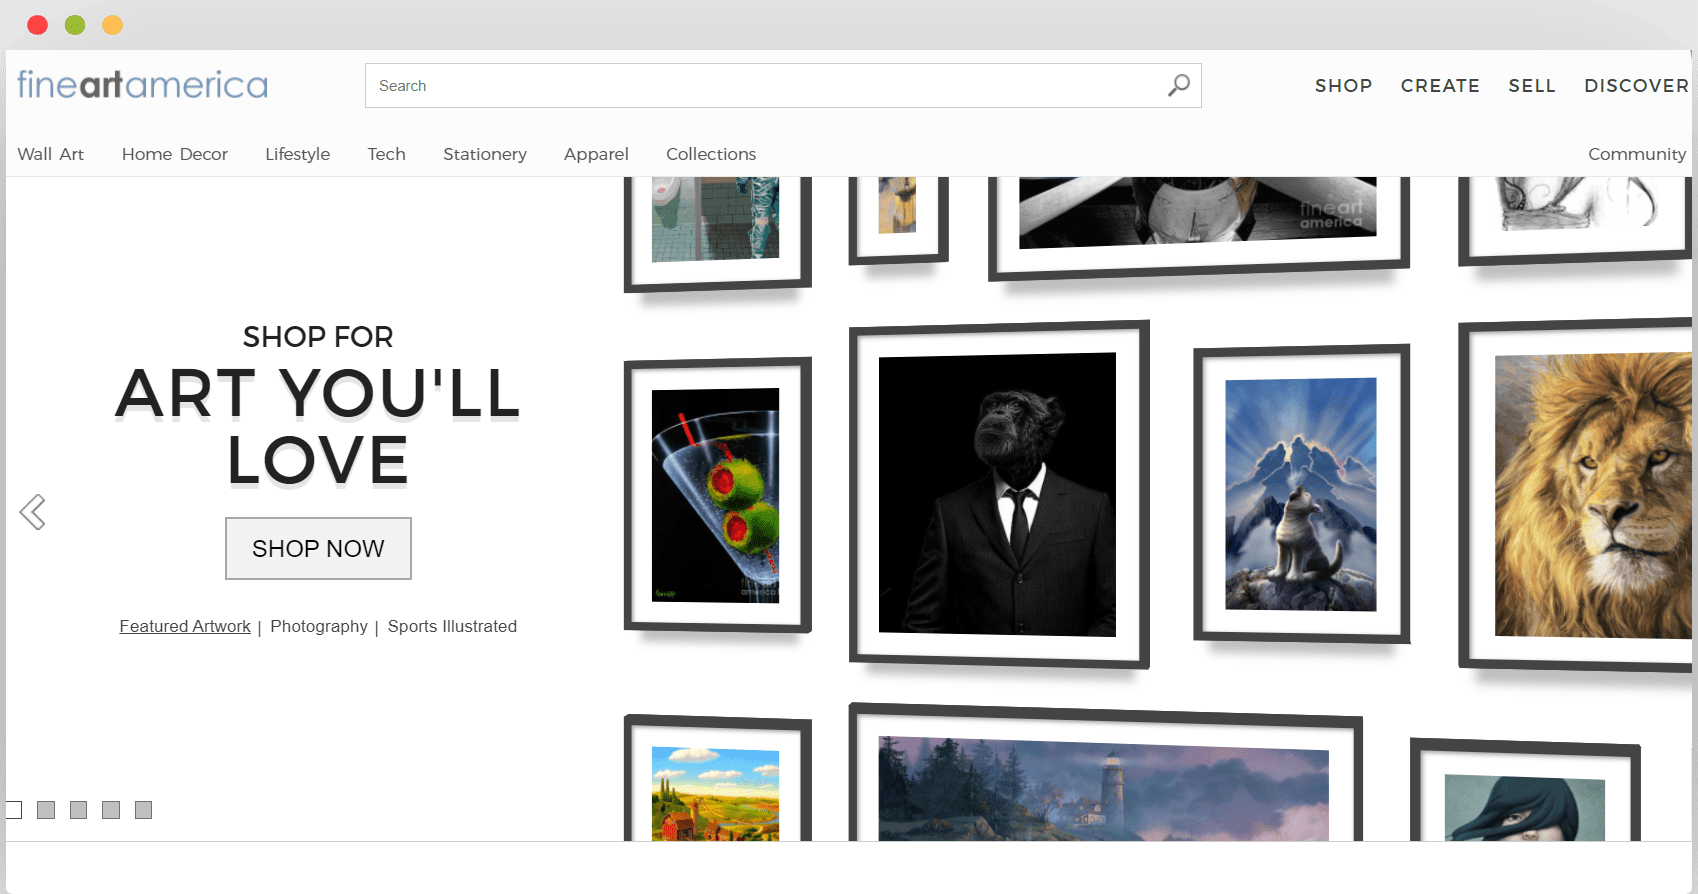The image size is (1698, 894).
Task: Open the Community menu
Action: 1637,154
